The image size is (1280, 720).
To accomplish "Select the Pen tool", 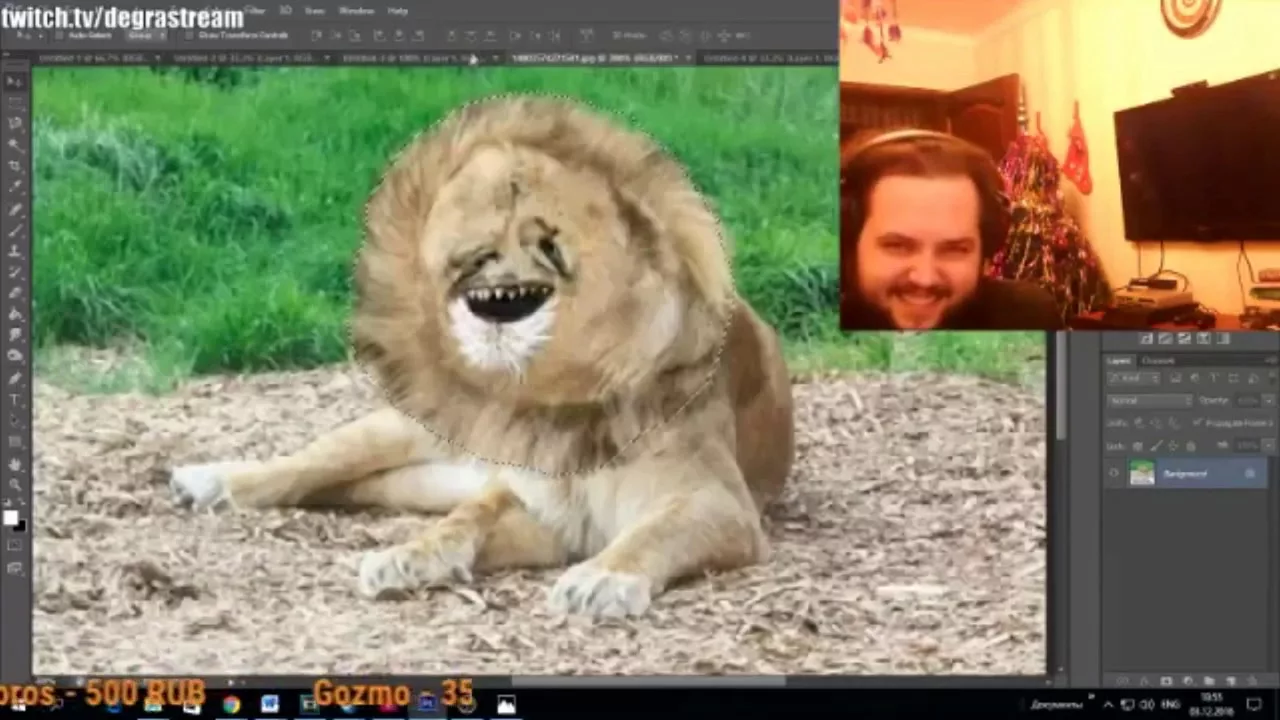I will tap(15, 380).
